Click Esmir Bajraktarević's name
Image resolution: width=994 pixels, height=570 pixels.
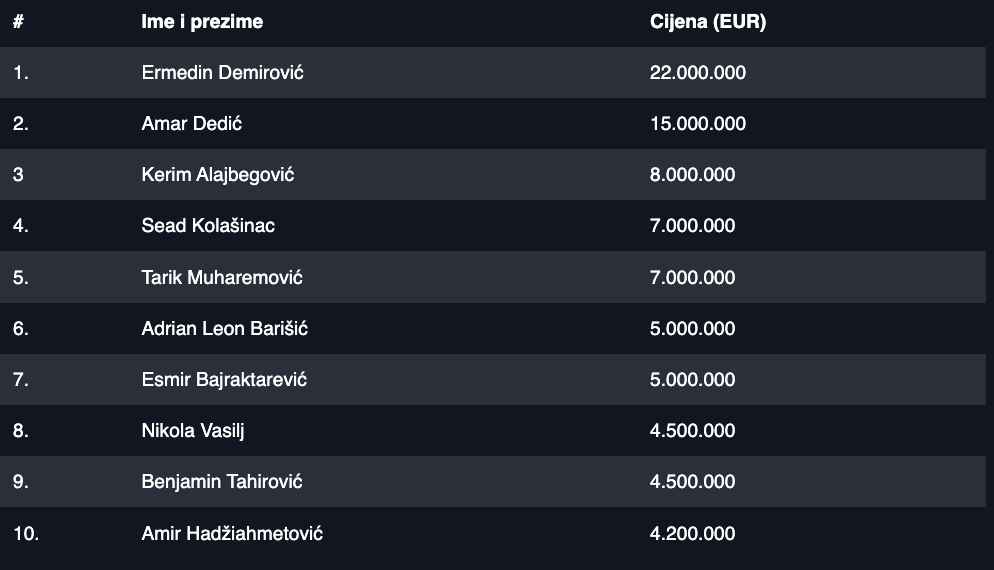[x=224, y=380]
